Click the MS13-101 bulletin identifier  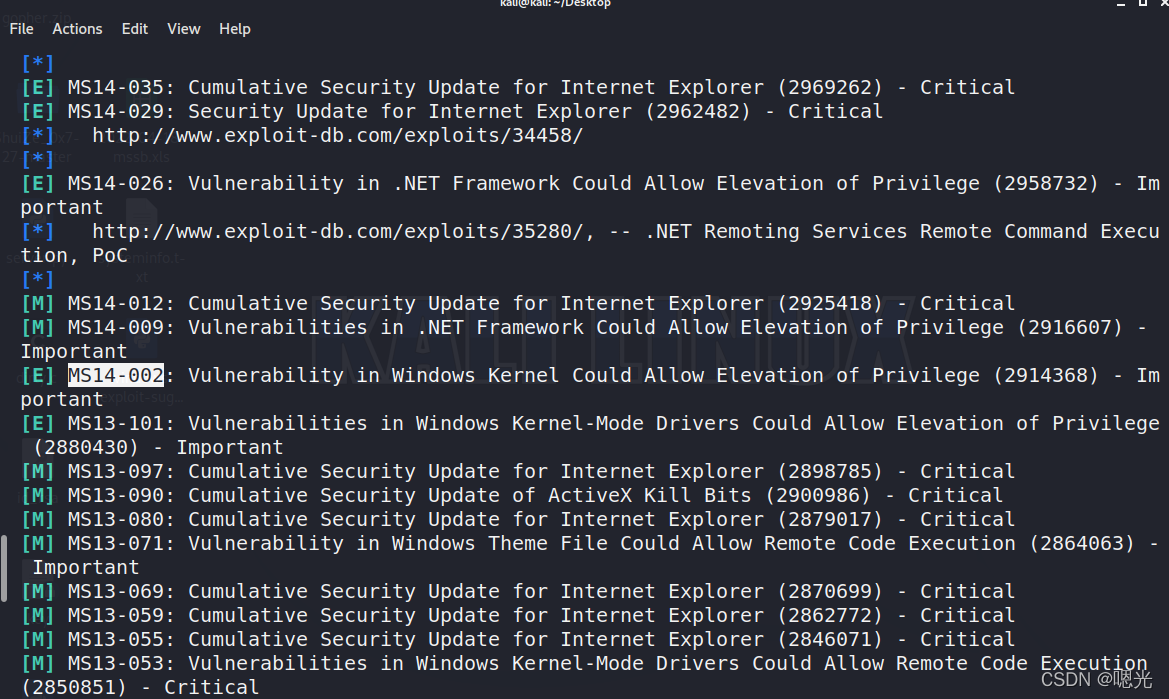(115, 423)
